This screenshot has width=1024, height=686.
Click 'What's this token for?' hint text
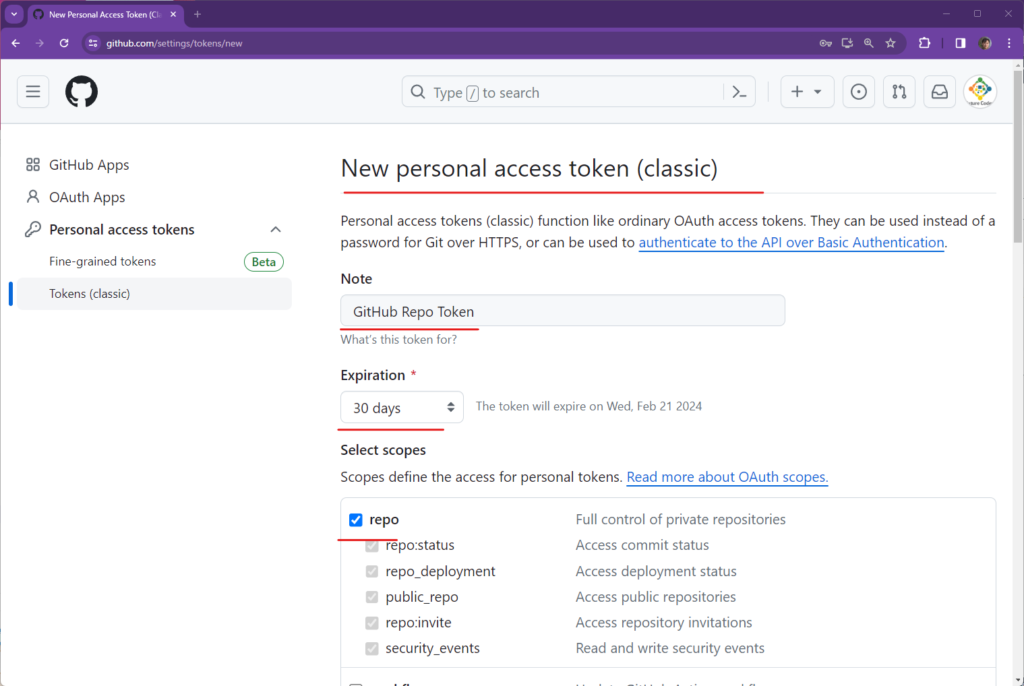point(398,340)
